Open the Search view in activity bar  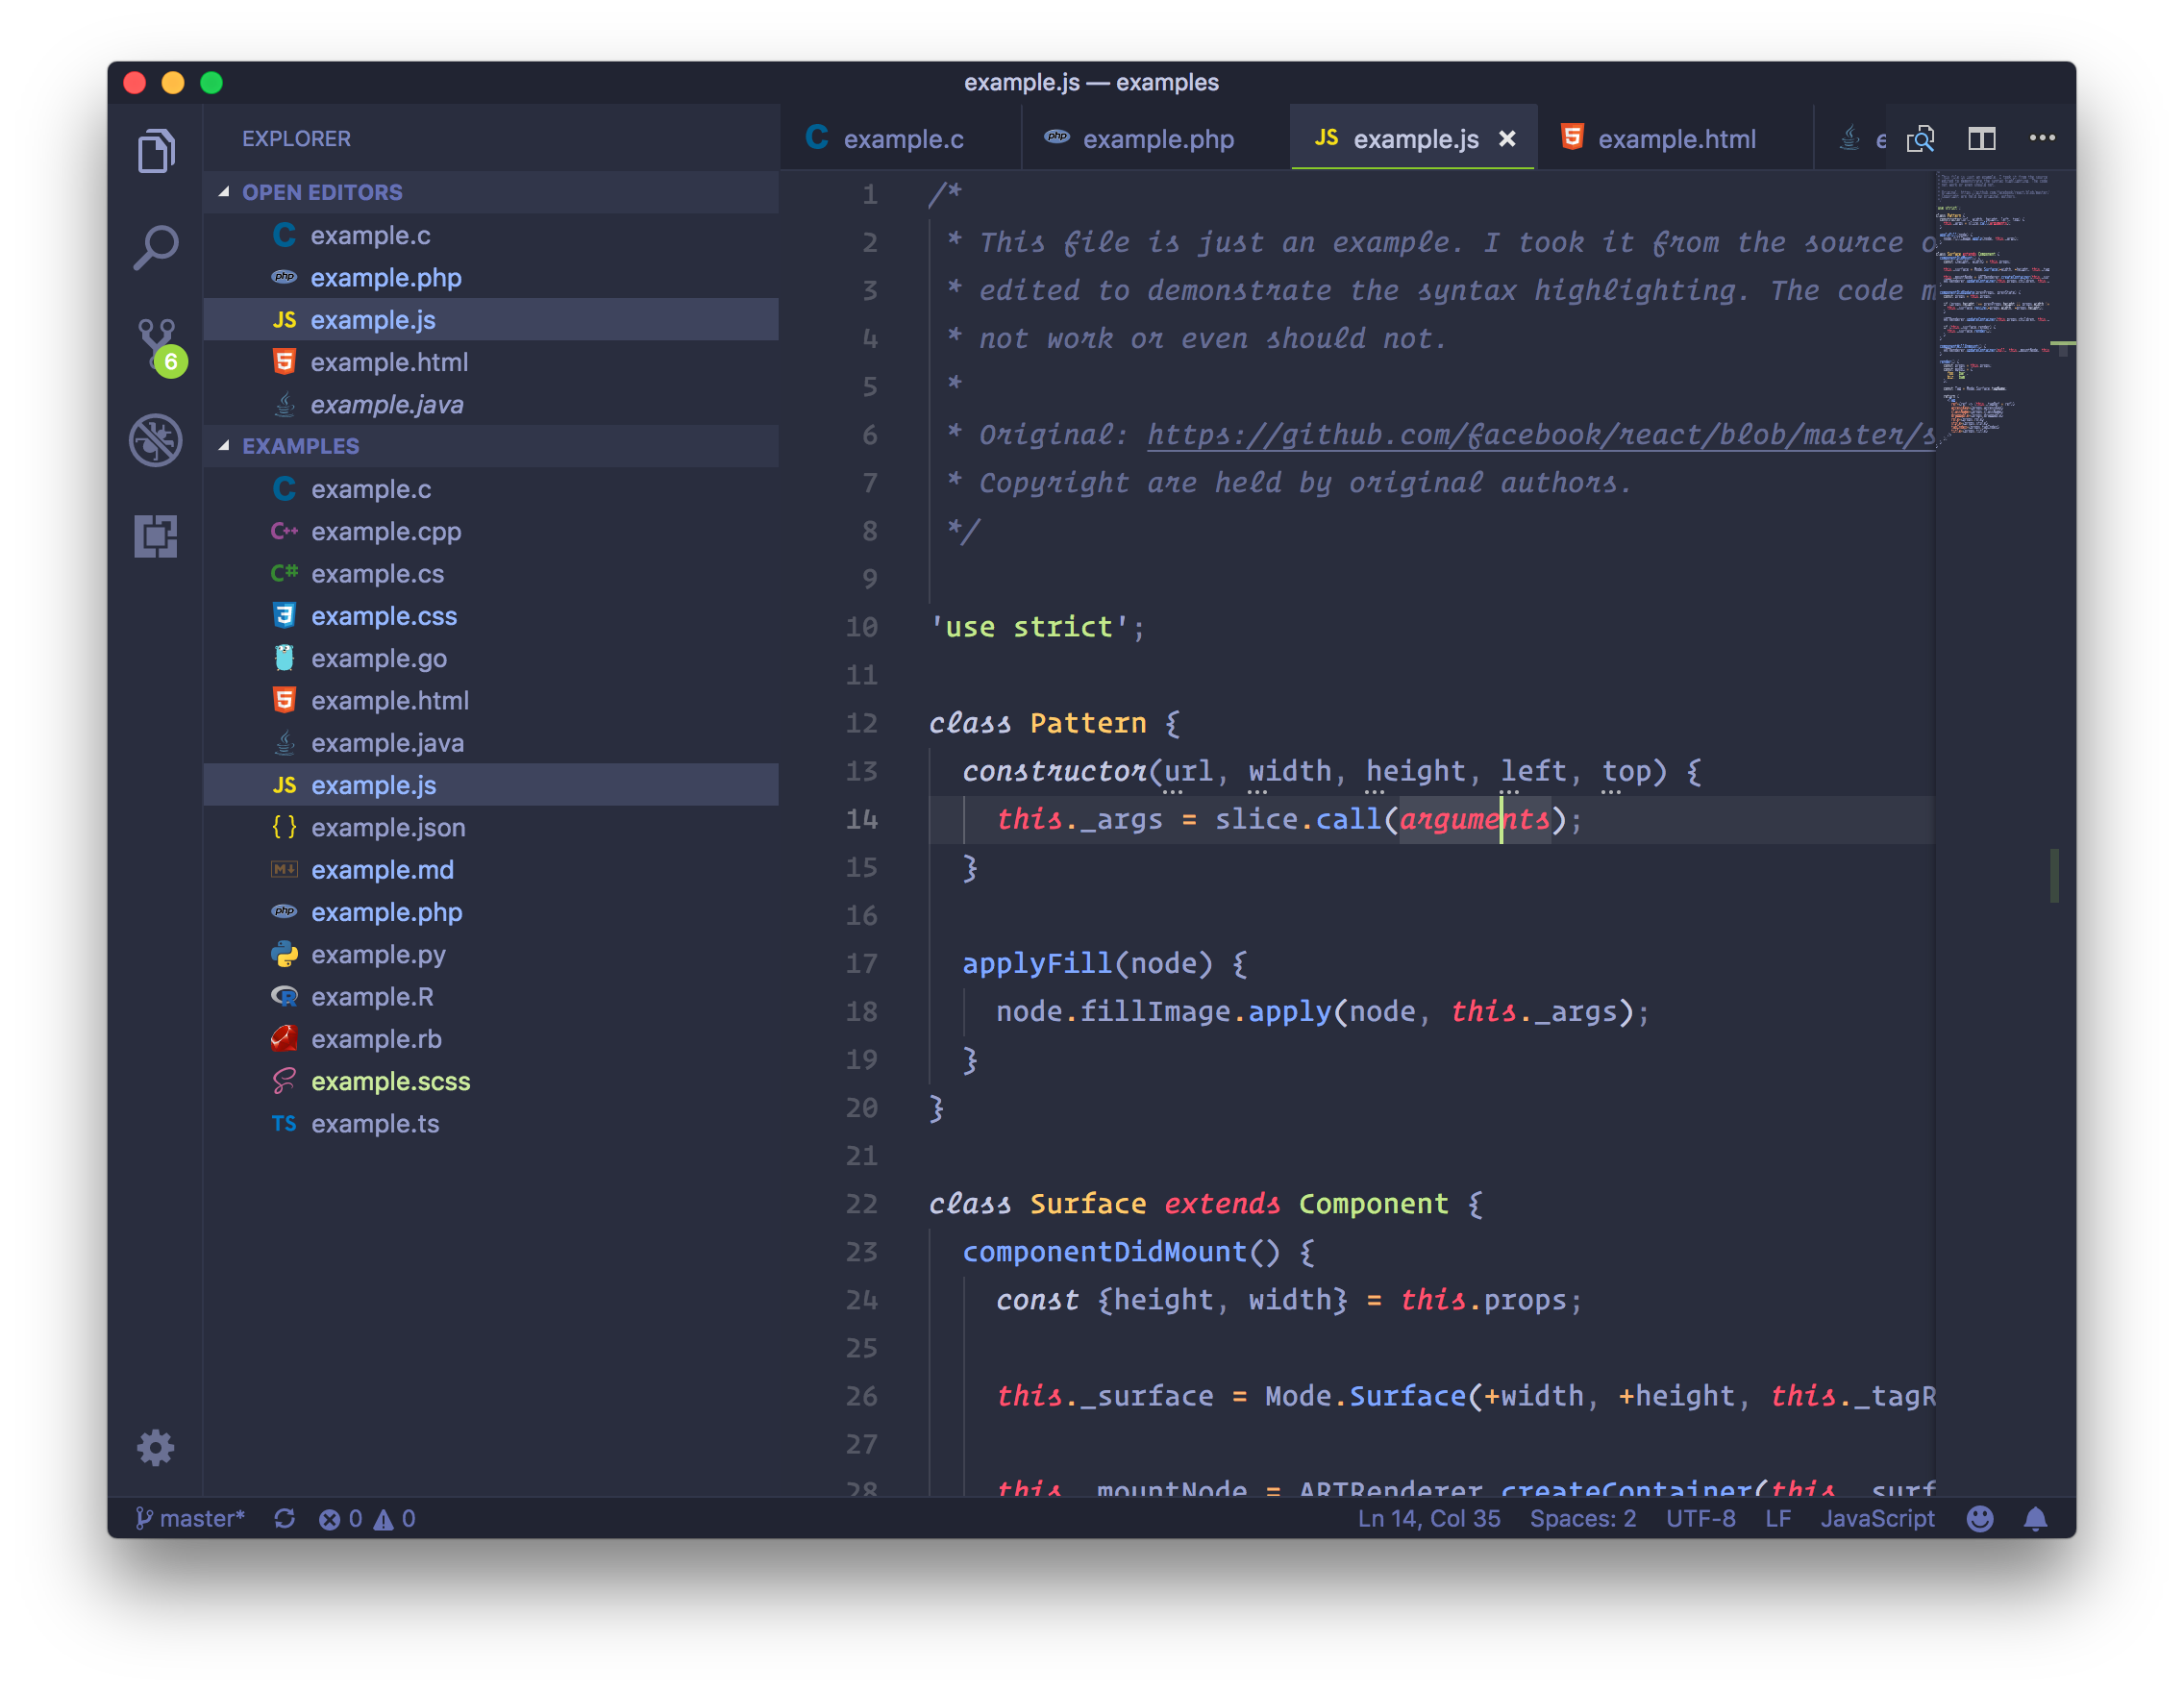click(x=156, y=247)
